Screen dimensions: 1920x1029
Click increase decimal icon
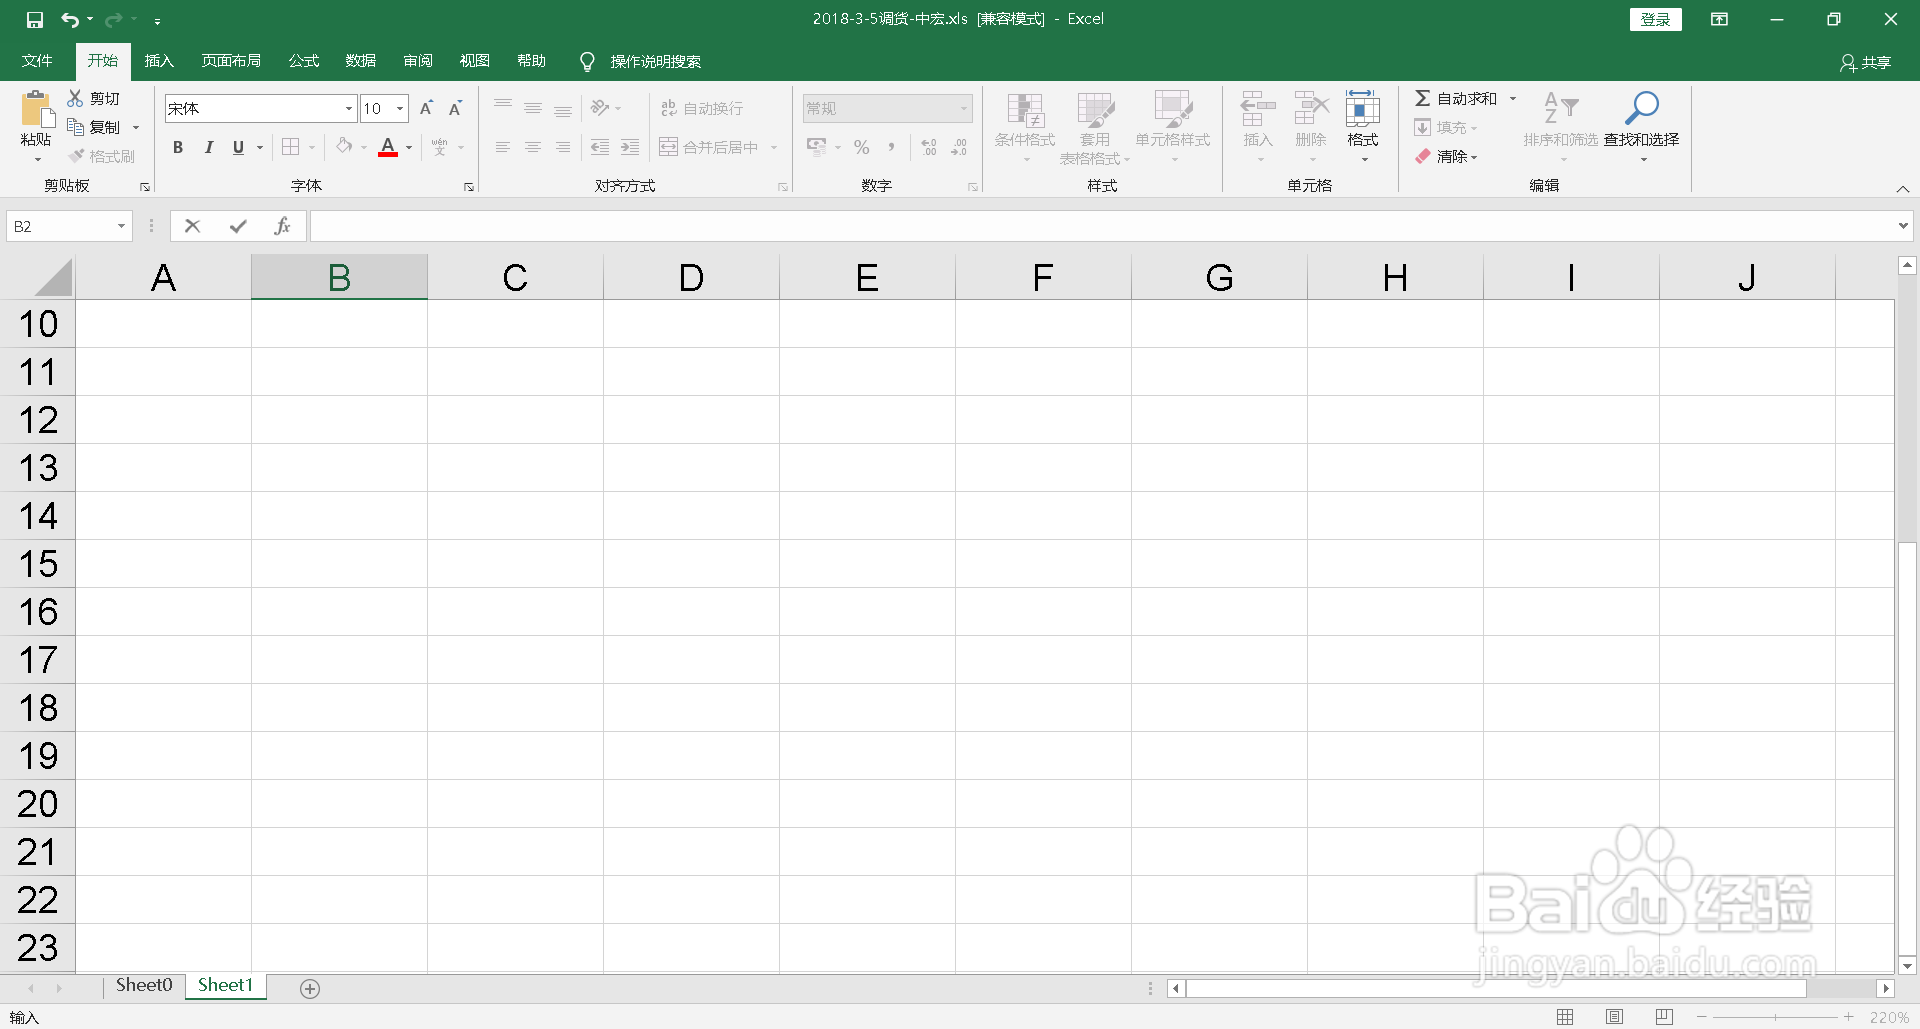(929, 147)
